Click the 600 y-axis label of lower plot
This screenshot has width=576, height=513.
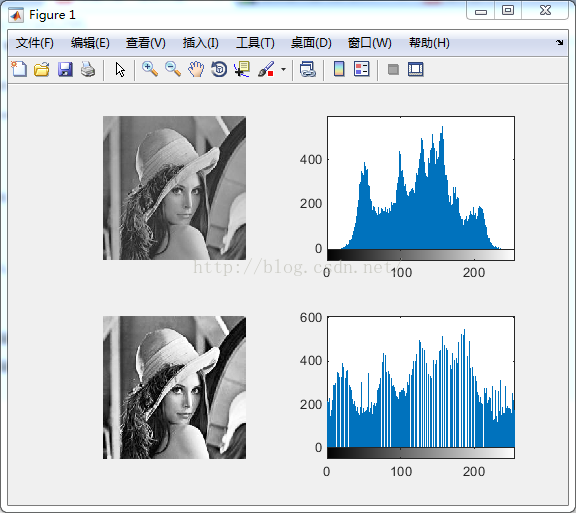coord(311,318)
